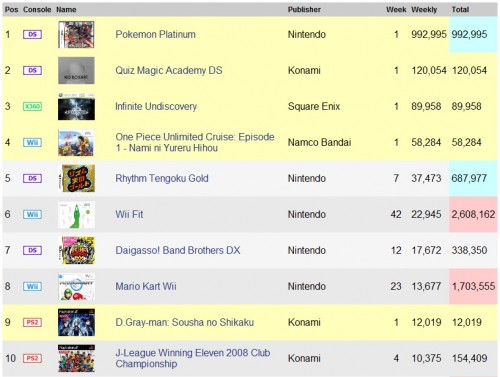Open the Mario Kart Wii cover image
The width and height of the screenshot is (500, 377).
(76, 286)
